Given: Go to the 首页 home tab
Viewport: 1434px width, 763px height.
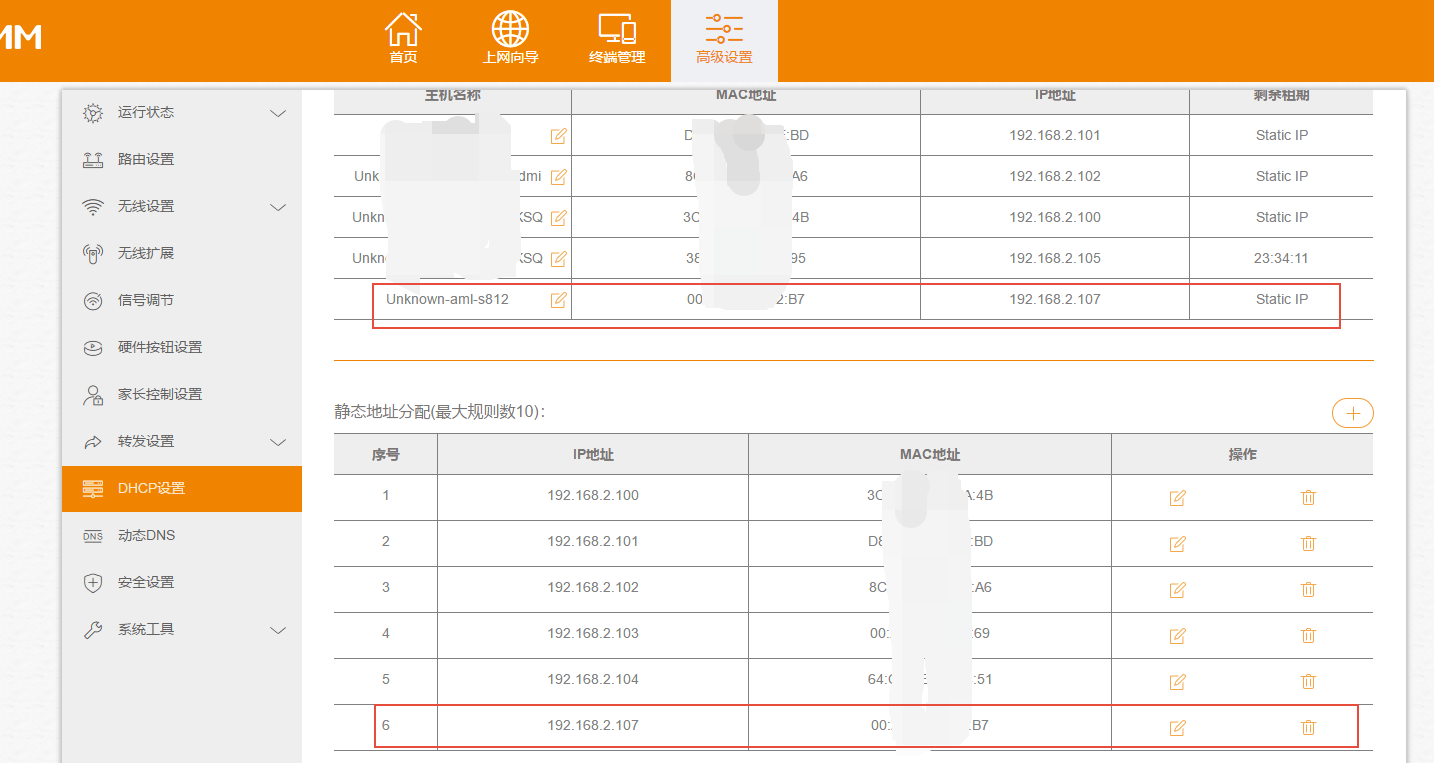Looking at the screenshot, I should click(x=403, y=40).
